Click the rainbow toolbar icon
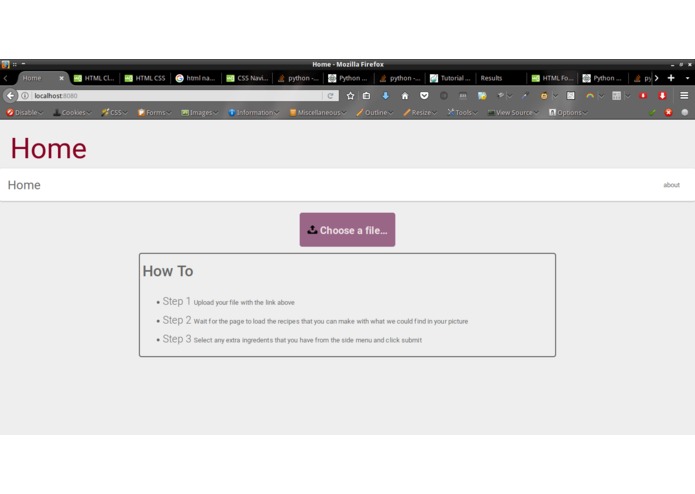This screenshot has height=494, width=695. pyautogui.click(x=590, y=96)
